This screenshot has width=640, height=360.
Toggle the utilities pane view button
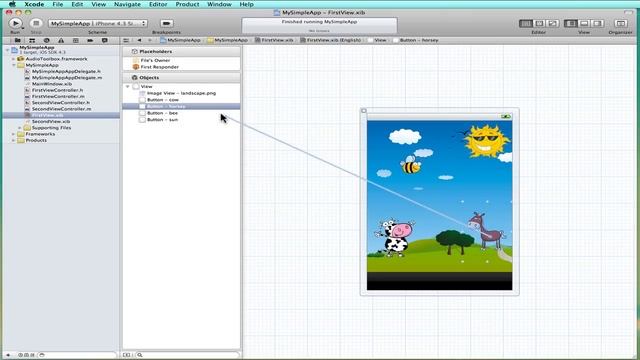click(597, 24)
